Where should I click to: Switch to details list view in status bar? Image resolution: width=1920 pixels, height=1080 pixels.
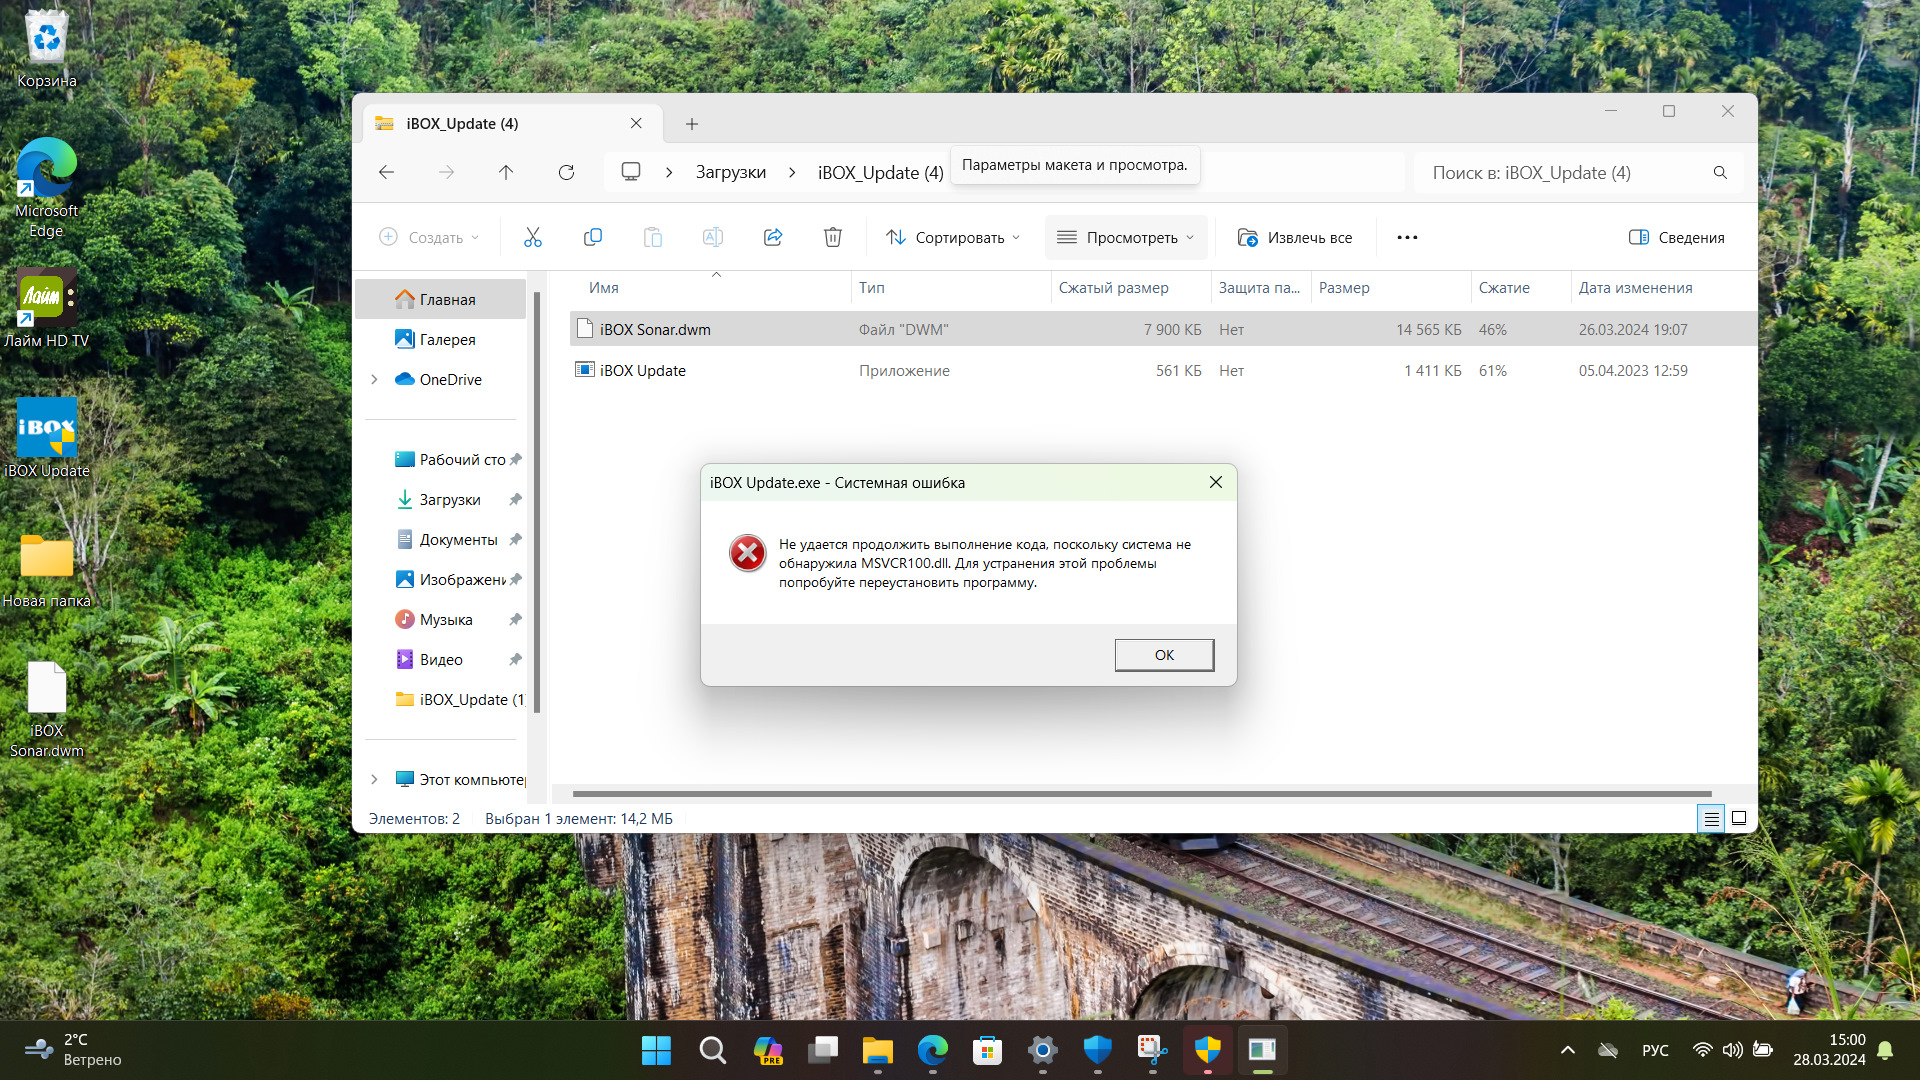point(1711,819)
